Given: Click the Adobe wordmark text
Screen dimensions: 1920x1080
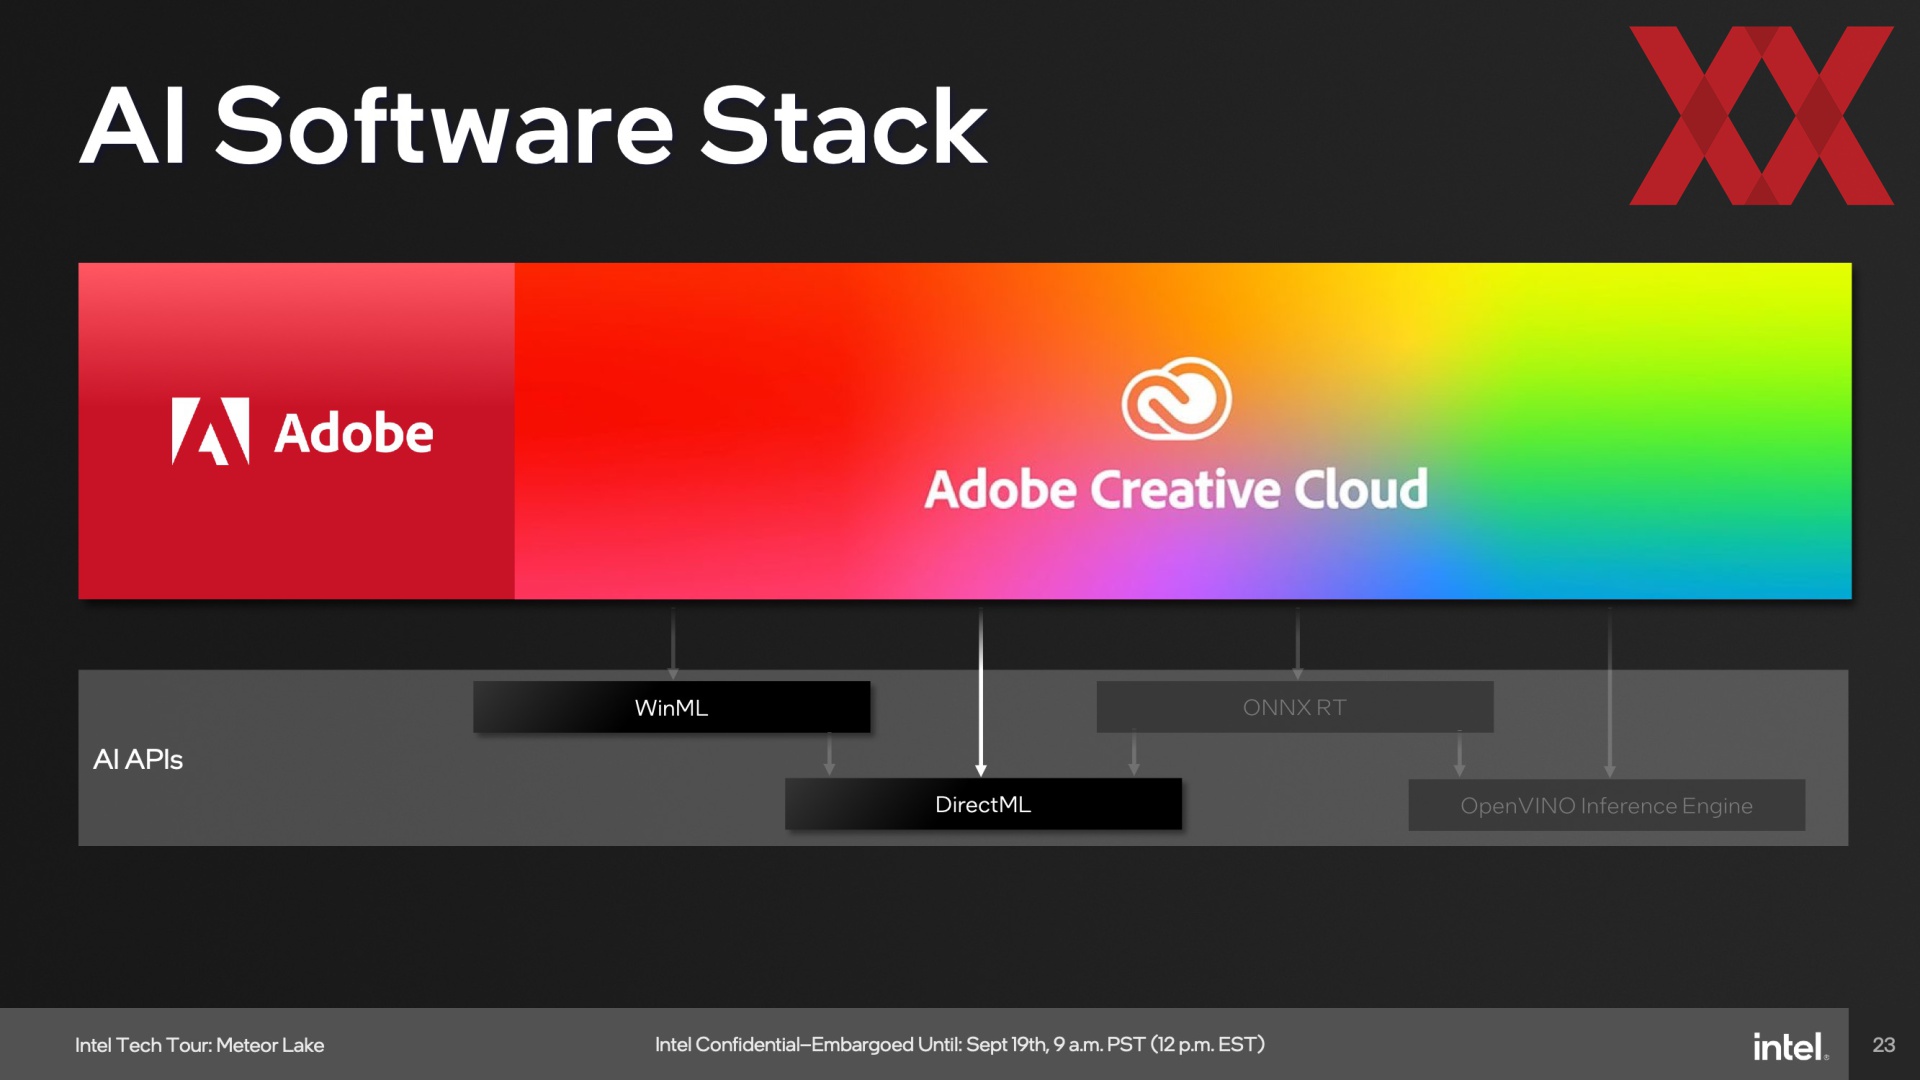Looking at the screenshot, I should (x=354, y=433).
